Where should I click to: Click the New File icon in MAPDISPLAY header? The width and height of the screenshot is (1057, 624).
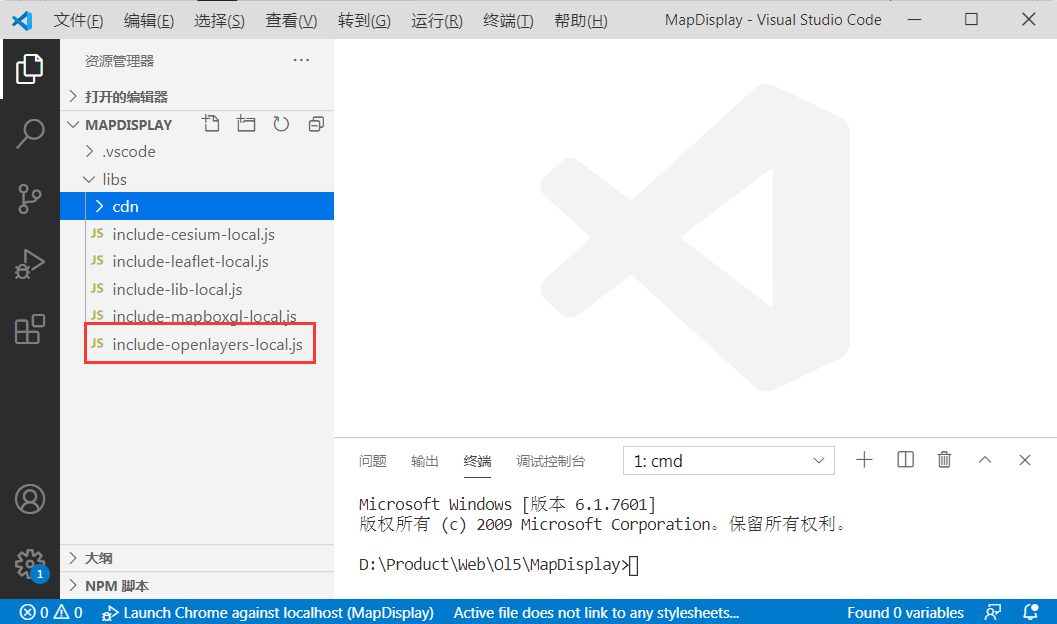point(211,124)
